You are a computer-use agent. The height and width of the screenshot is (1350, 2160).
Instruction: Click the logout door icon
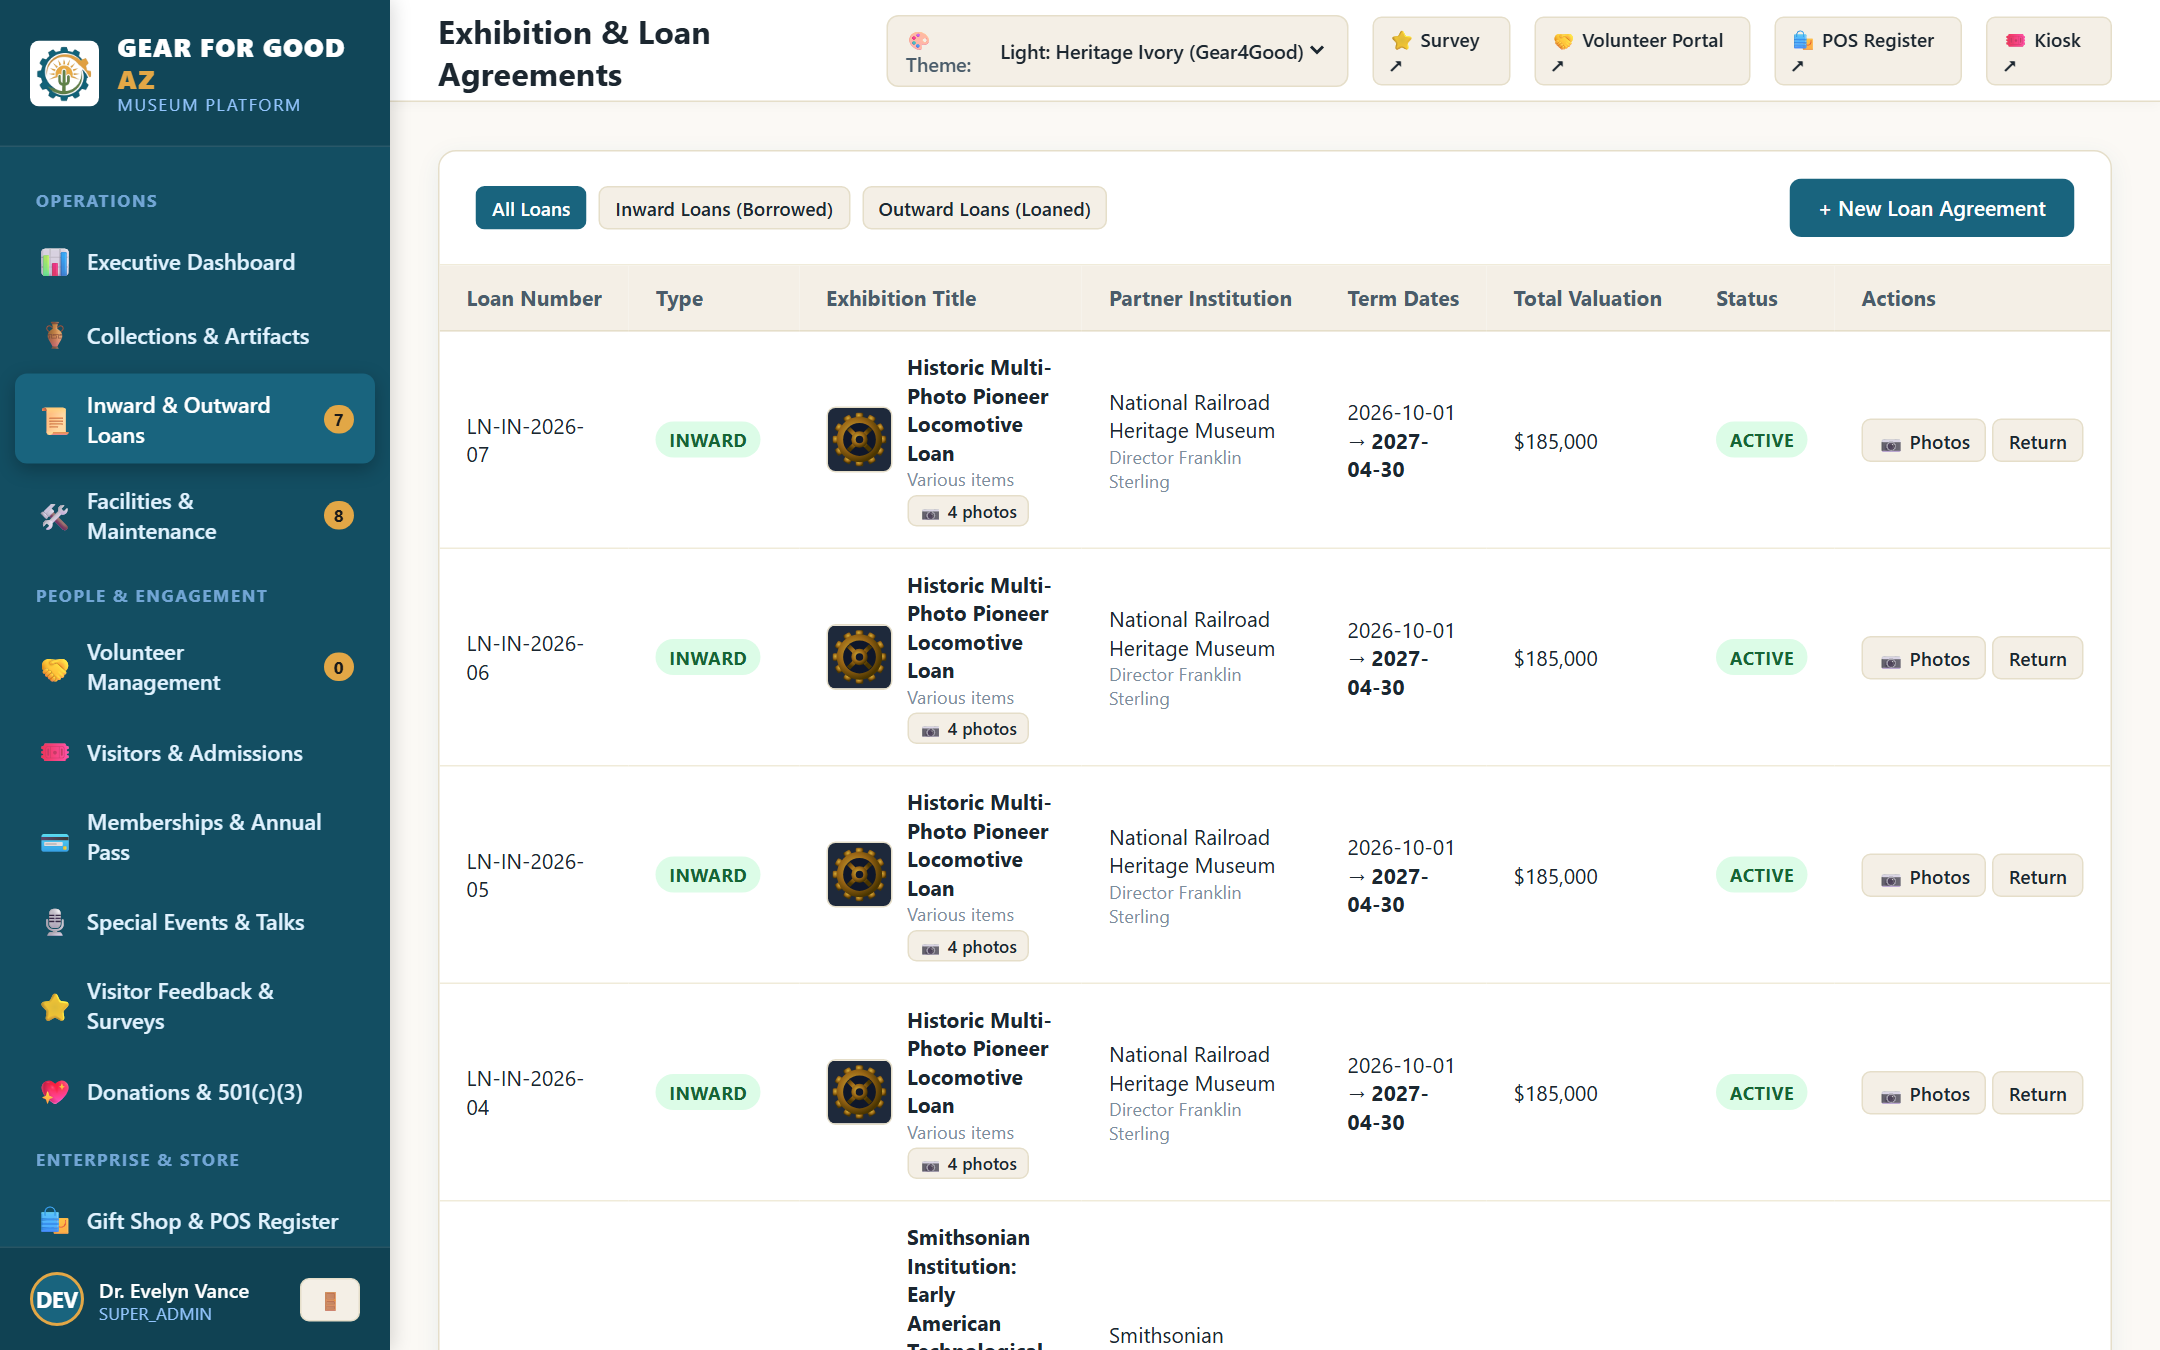pyautogui.click(x=330, y=1300)
